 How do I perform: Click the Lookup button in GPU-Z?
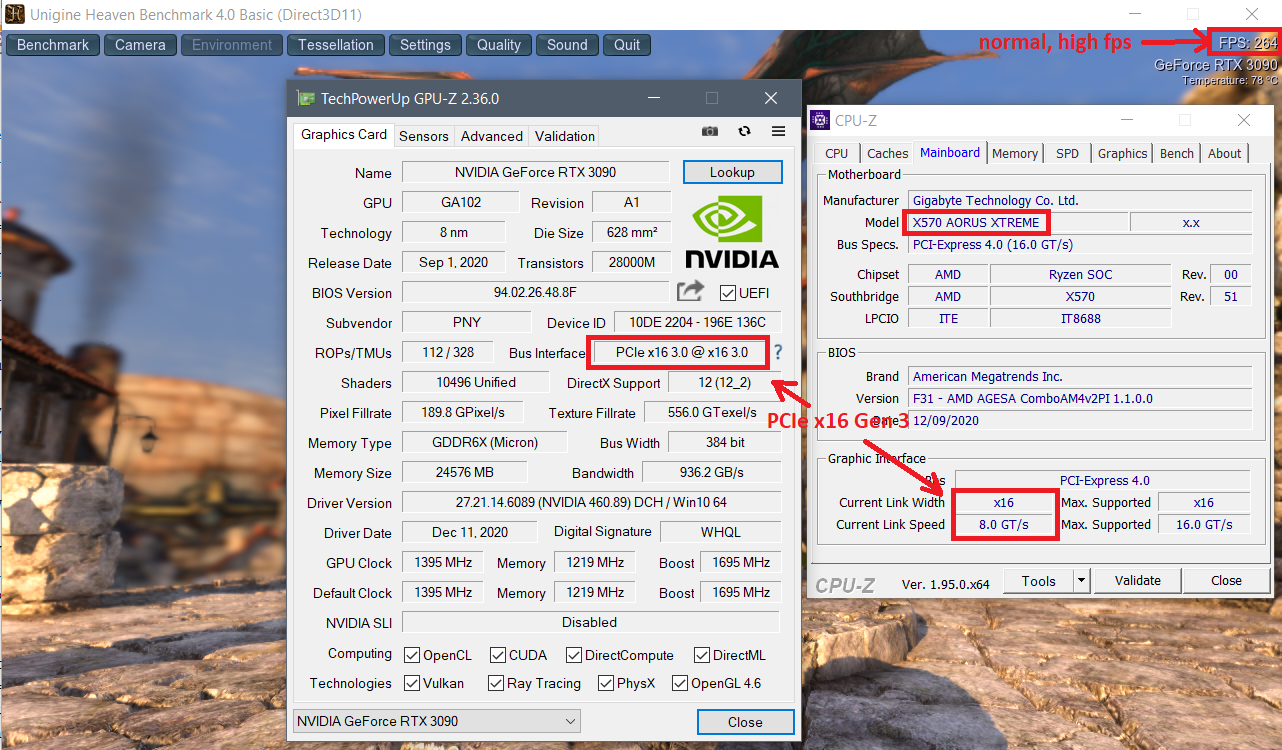coord(732,171)
